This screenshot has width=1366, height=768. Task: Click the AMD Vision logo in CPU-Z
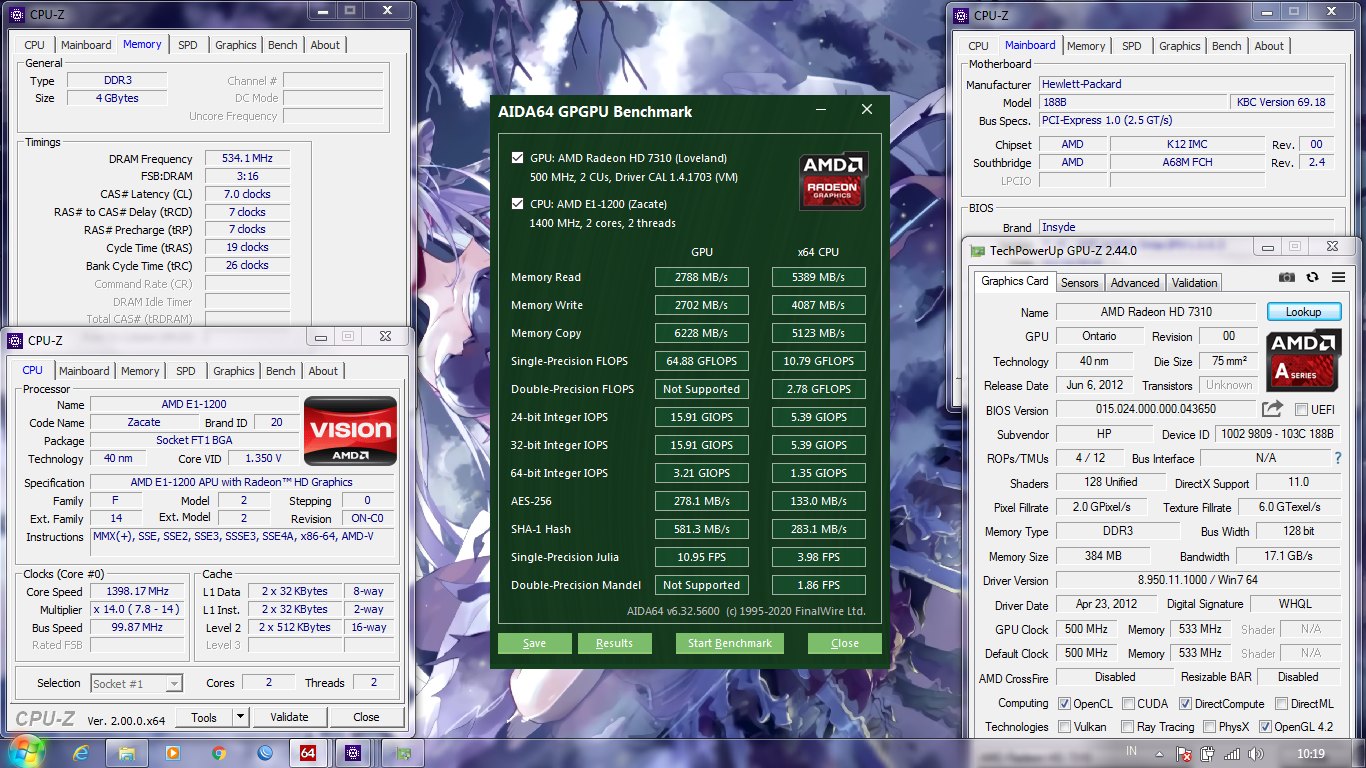coord(350,432)
